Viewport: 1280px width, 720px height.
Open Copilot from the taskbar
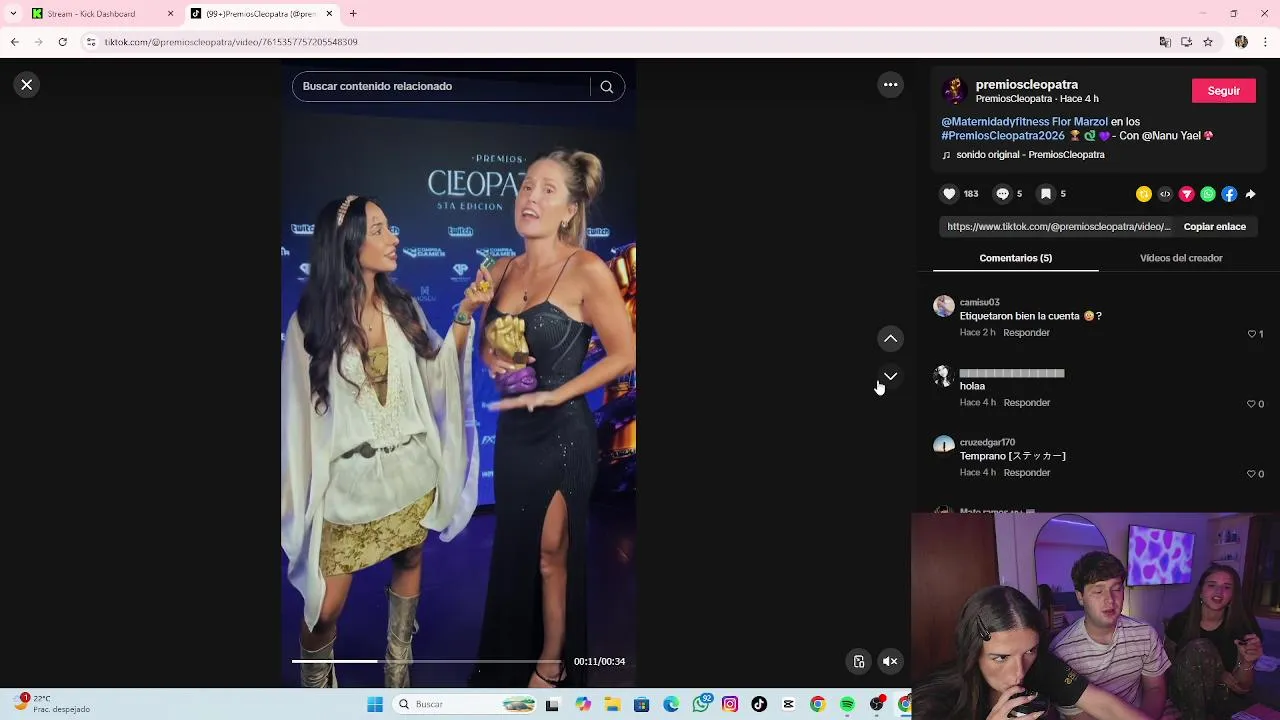[583, 705]
